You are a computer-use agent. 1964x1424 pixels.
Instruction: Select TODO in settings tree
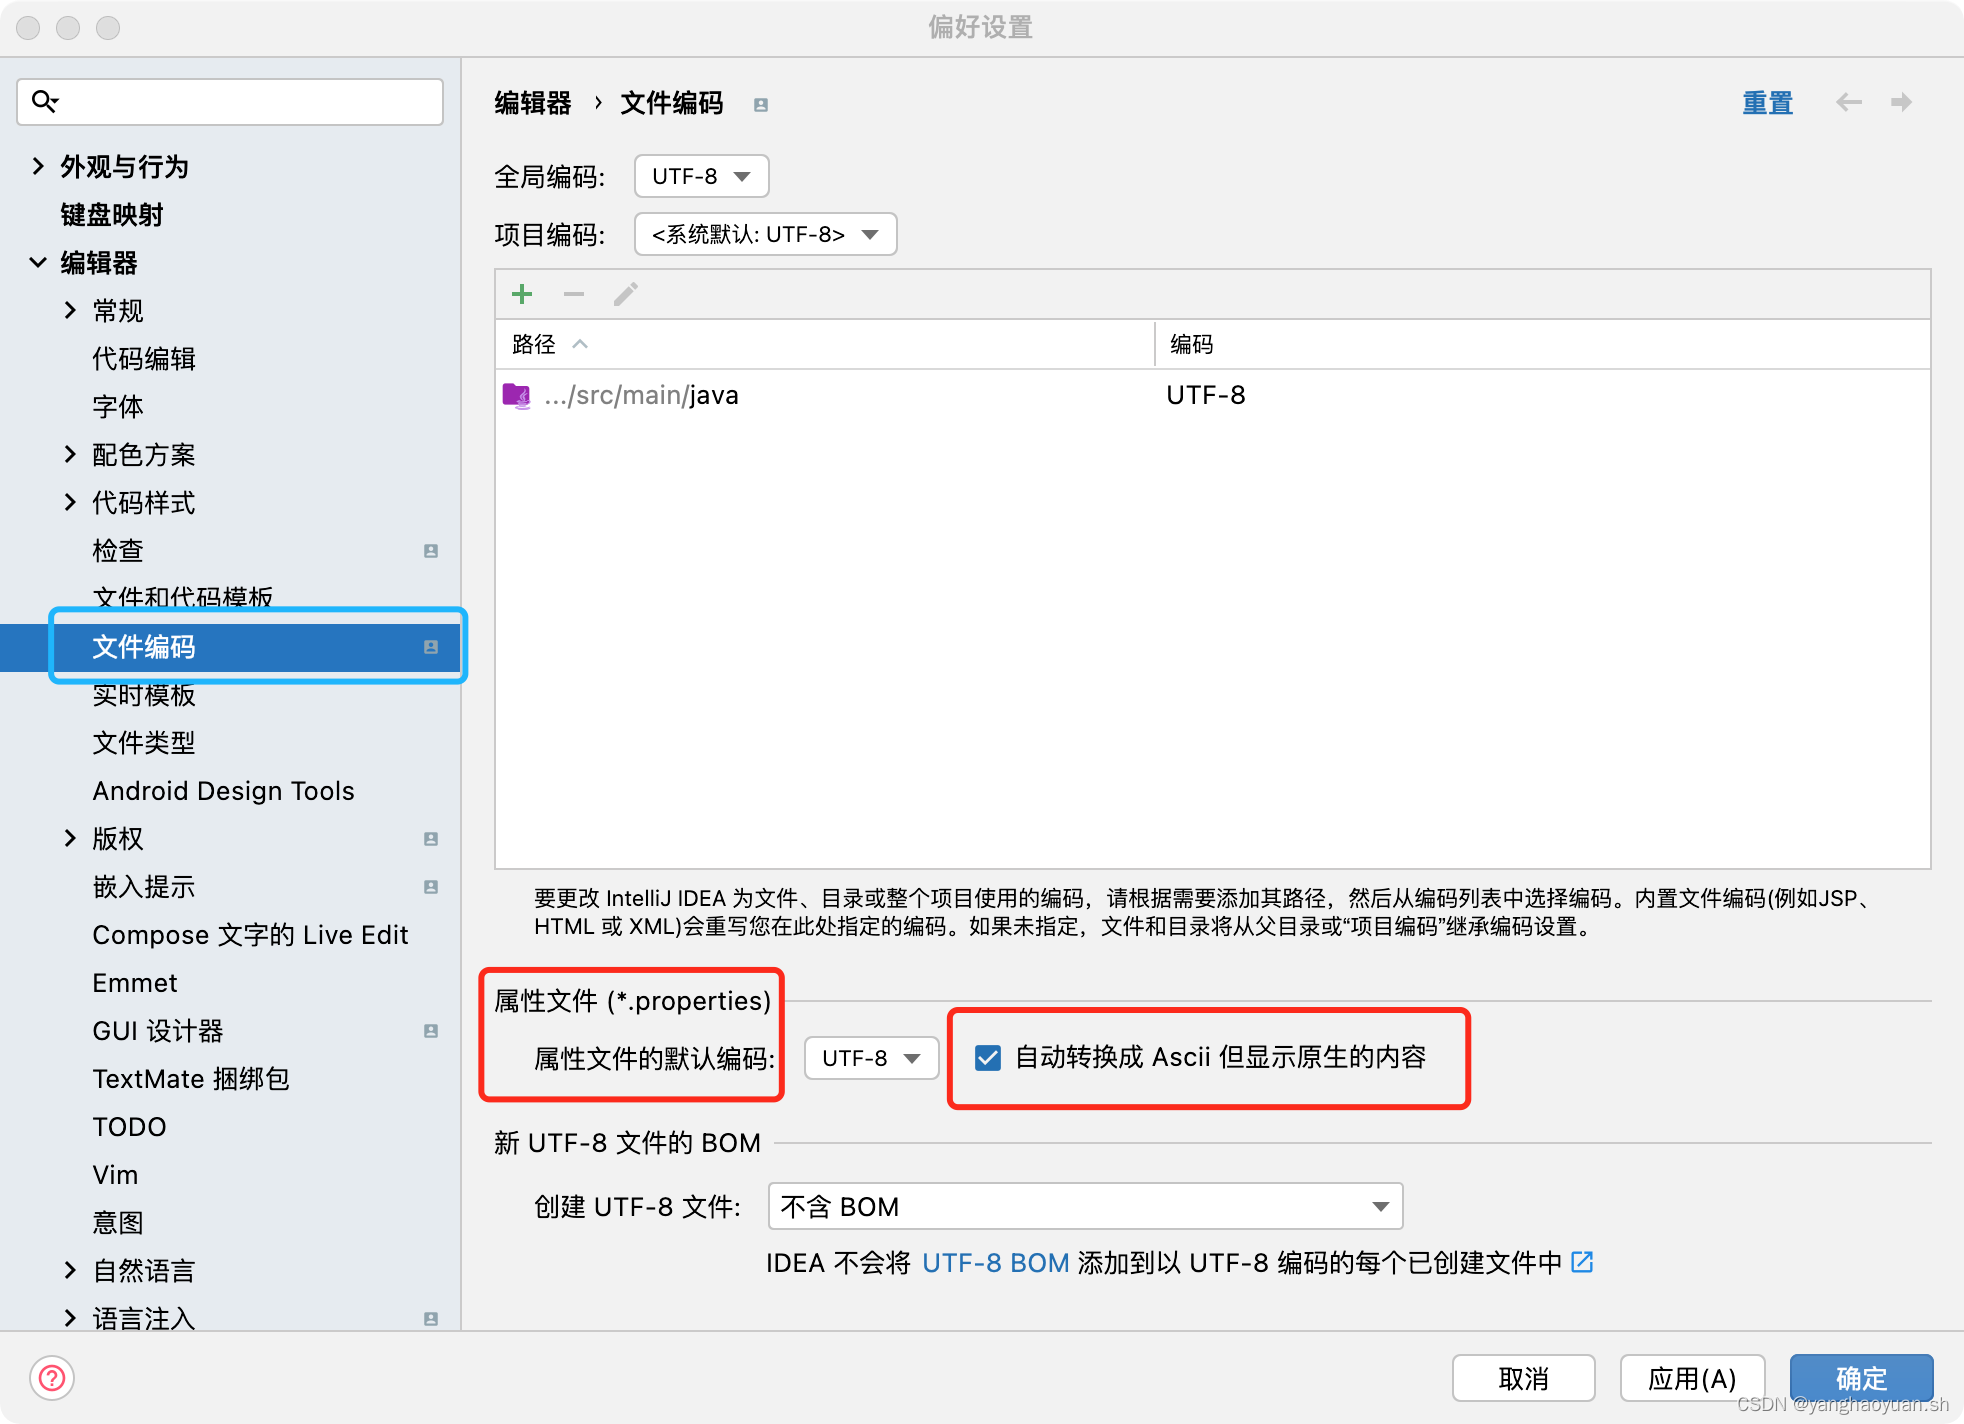(129, 1127)
